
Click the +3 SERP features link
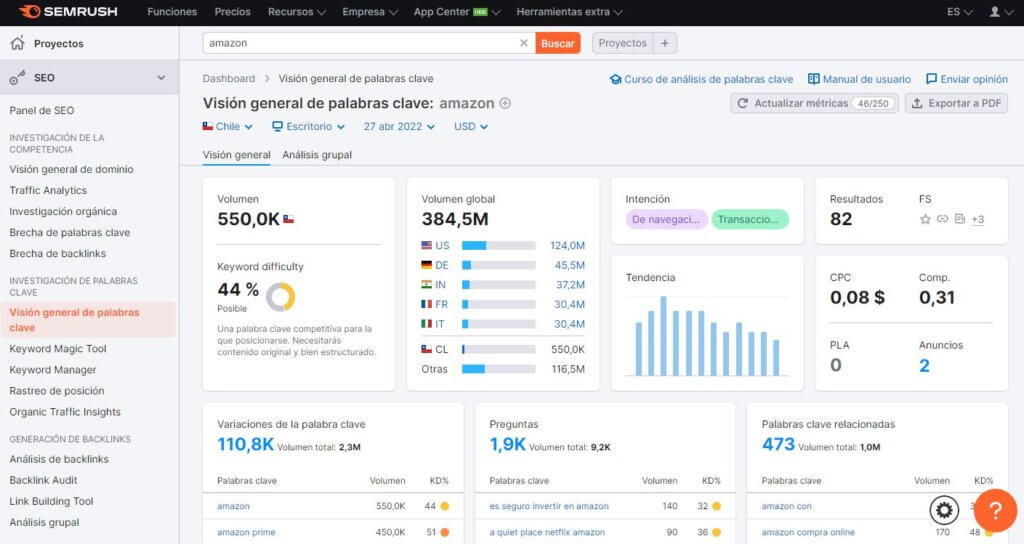(x=978, y=219)
